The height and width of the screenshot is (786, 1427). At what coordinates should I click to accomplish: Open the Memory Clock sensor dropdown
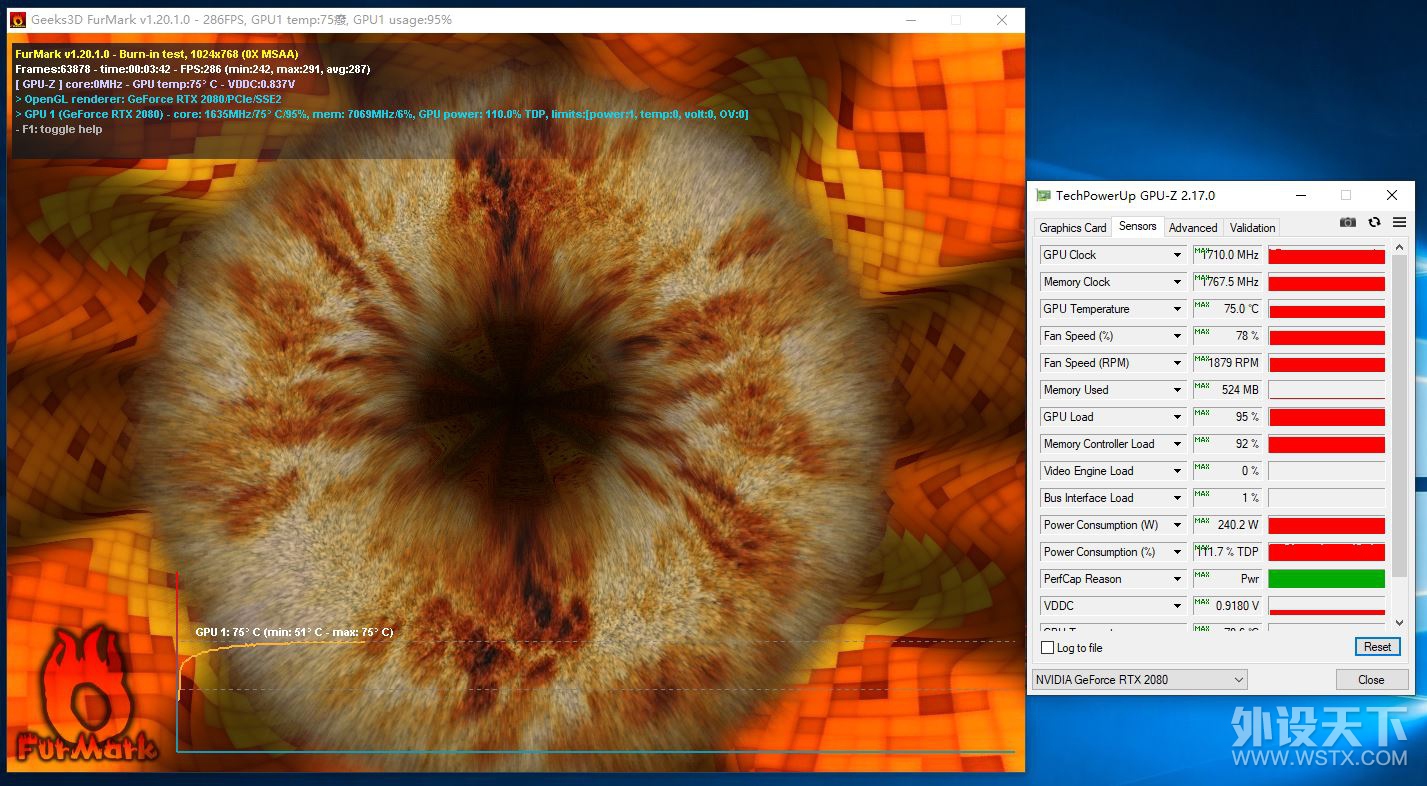(x=1177, y=282)
